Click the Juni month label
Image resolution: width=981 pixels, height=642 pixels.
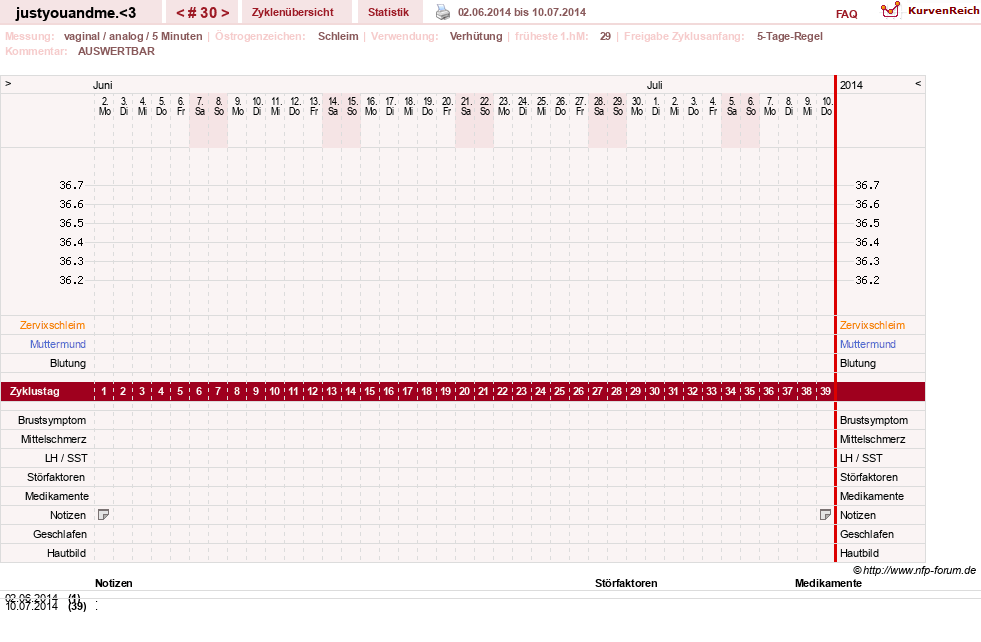click(103, 85)
